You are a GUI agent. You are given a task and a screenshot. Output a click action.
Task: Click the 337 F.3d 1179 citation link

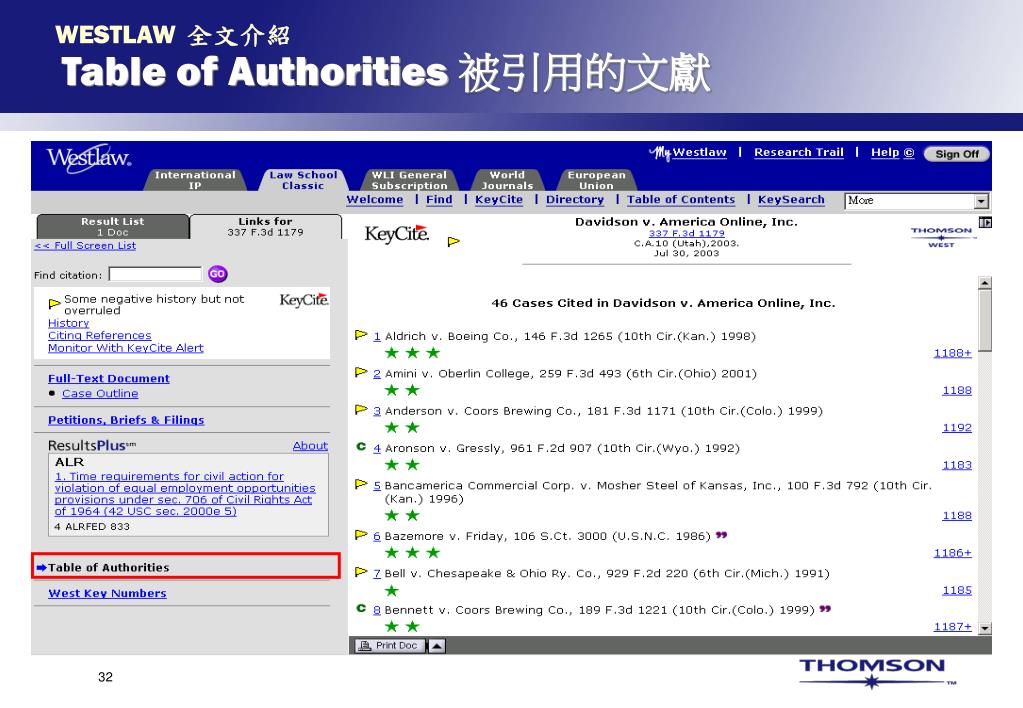pos(686,234)
